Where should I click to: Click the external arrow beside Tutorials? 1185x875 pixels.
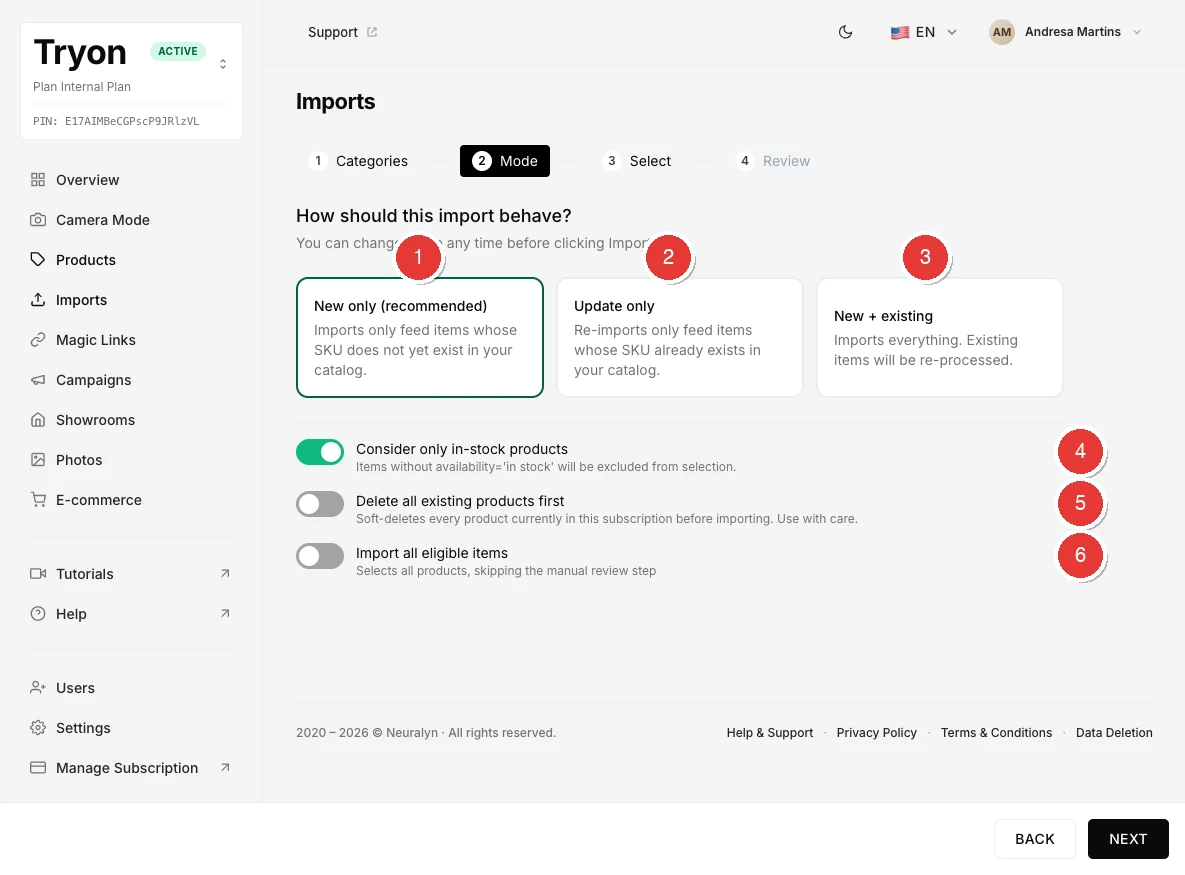[225, 574]
